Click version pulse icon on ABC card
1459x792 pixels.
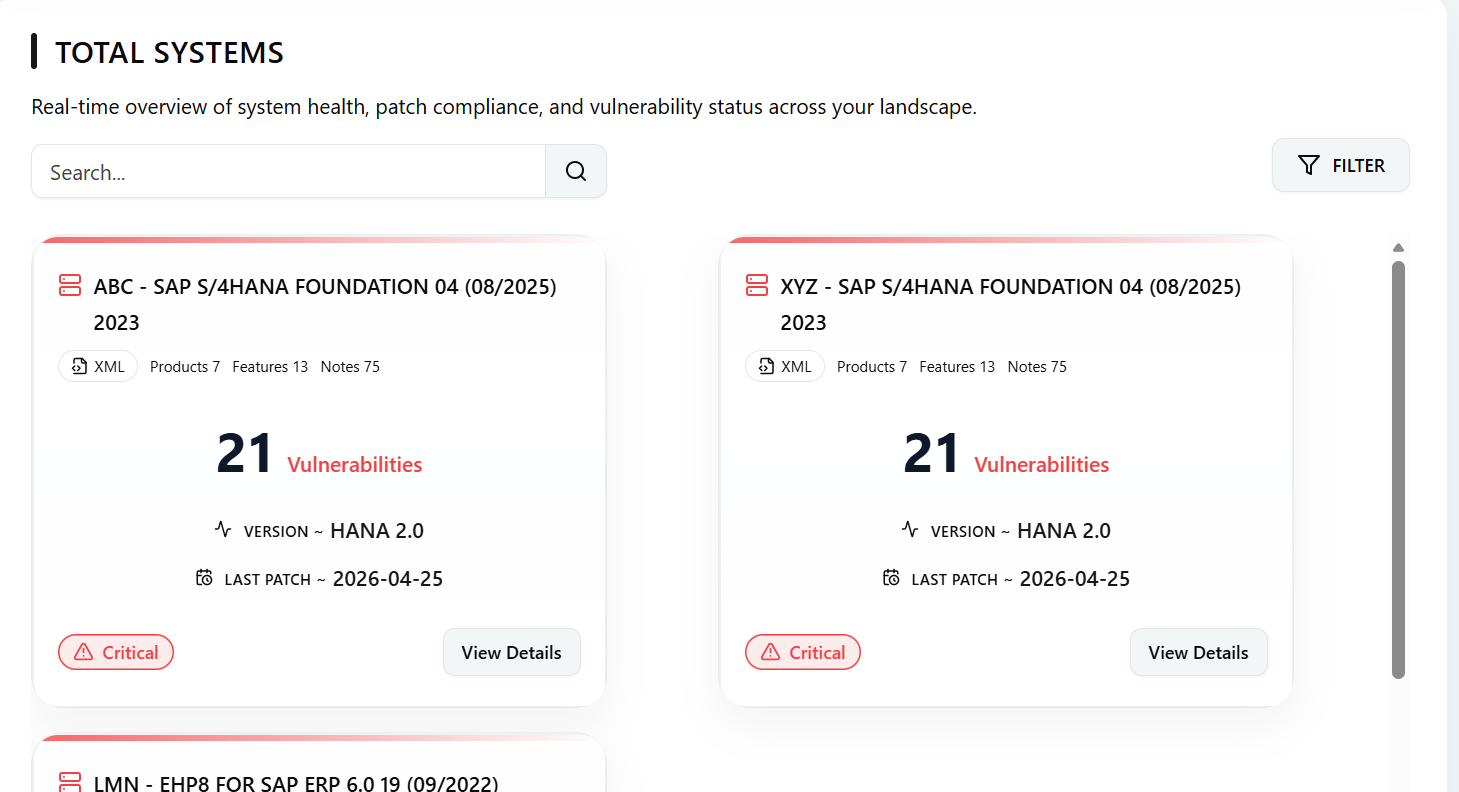click(x=223, y=529)
